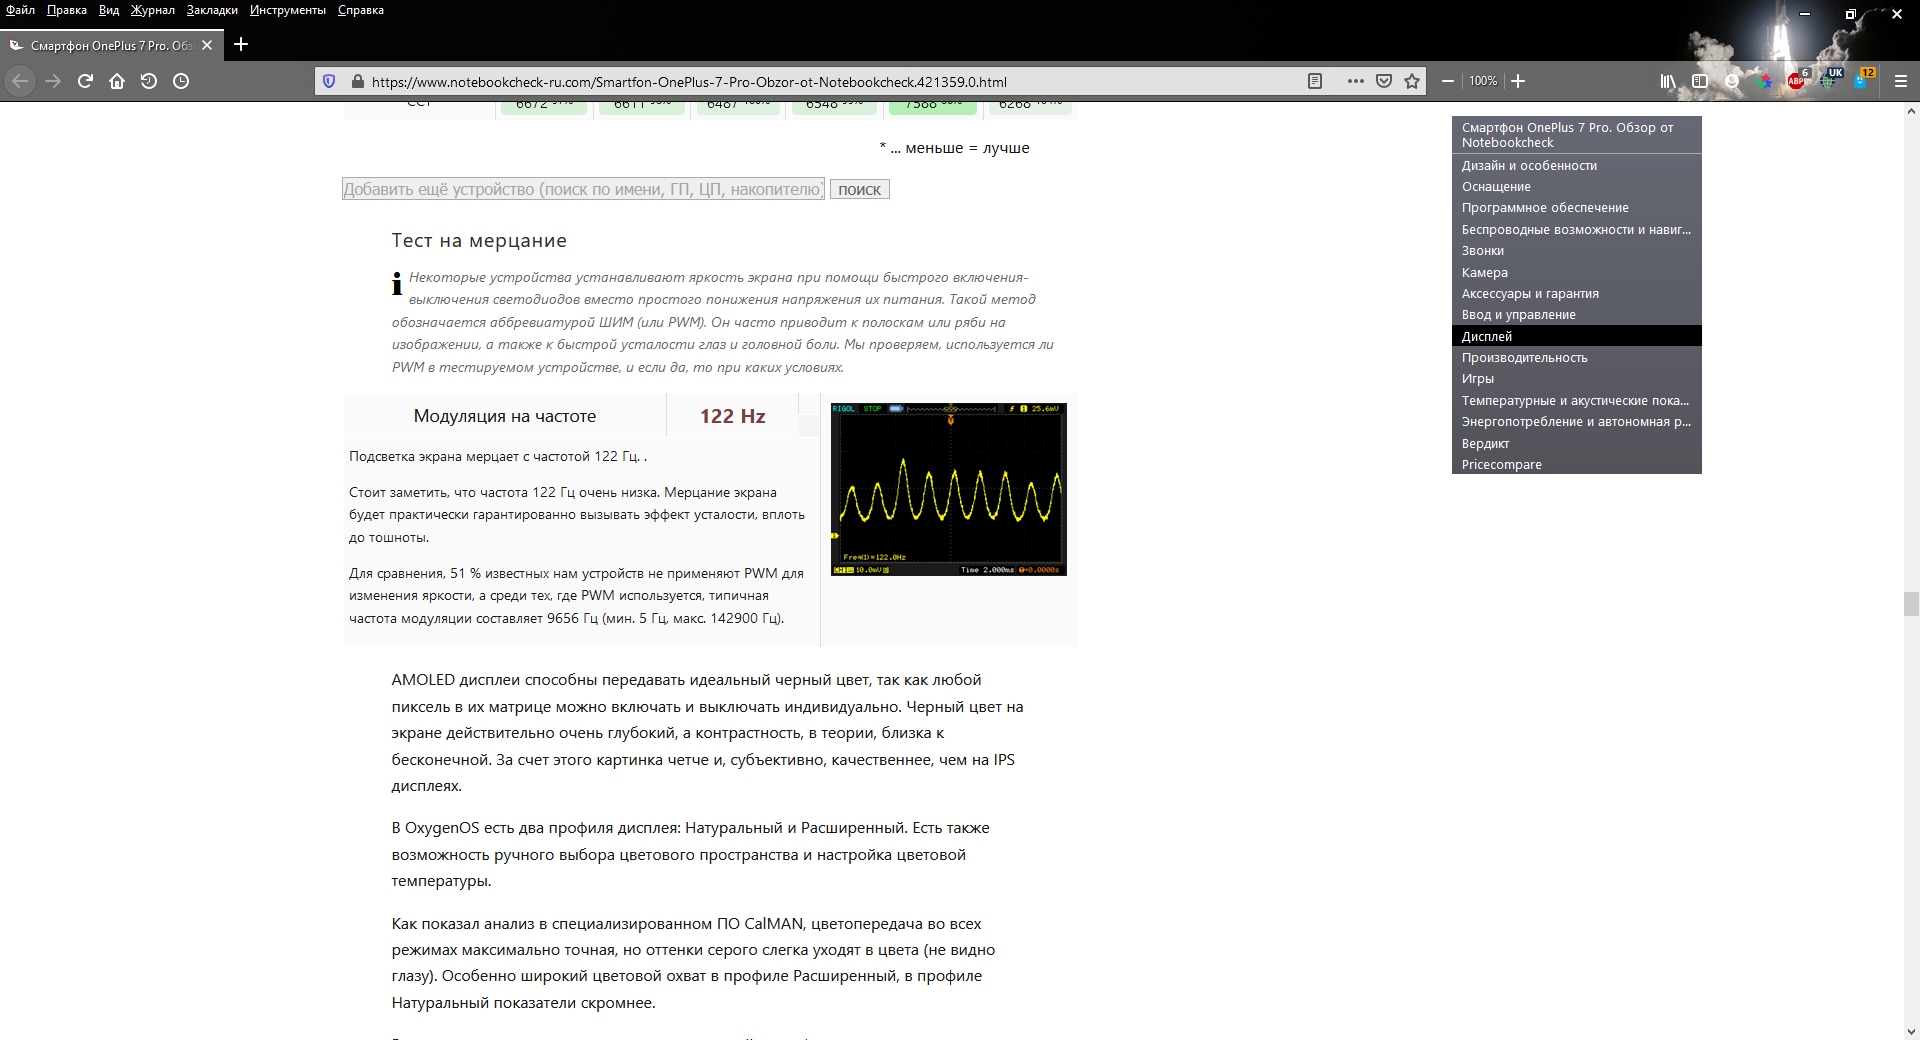The width and height of the screenshot is (1920, 1040).
Task: Click the scrollbar up arrow
Action: point(1911,111)
